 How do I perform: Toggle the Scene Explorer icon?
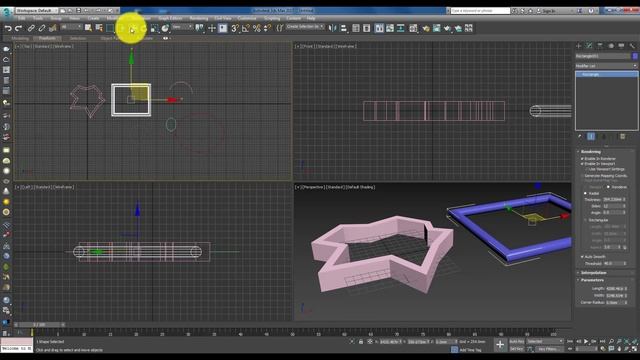[356, 28]
